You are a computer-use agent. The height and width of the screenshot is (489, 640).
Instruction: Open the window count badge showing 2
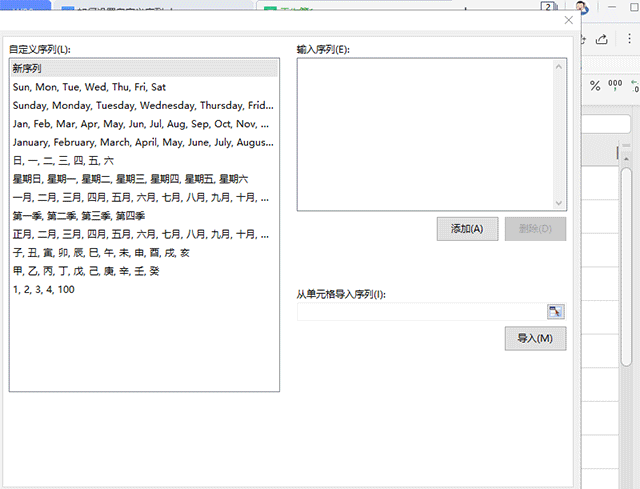click(x=547, y=8)
